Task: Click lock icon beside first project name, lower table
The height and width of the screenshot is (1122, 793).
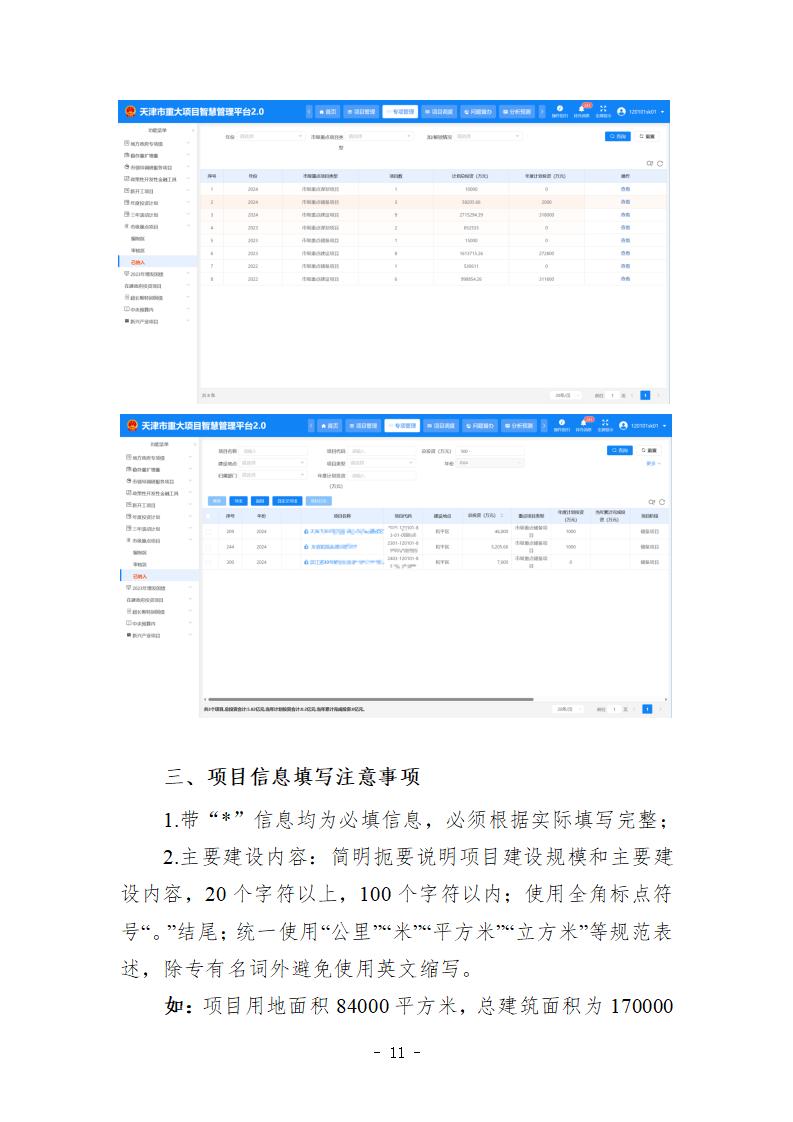Action: tap(306, 532)
